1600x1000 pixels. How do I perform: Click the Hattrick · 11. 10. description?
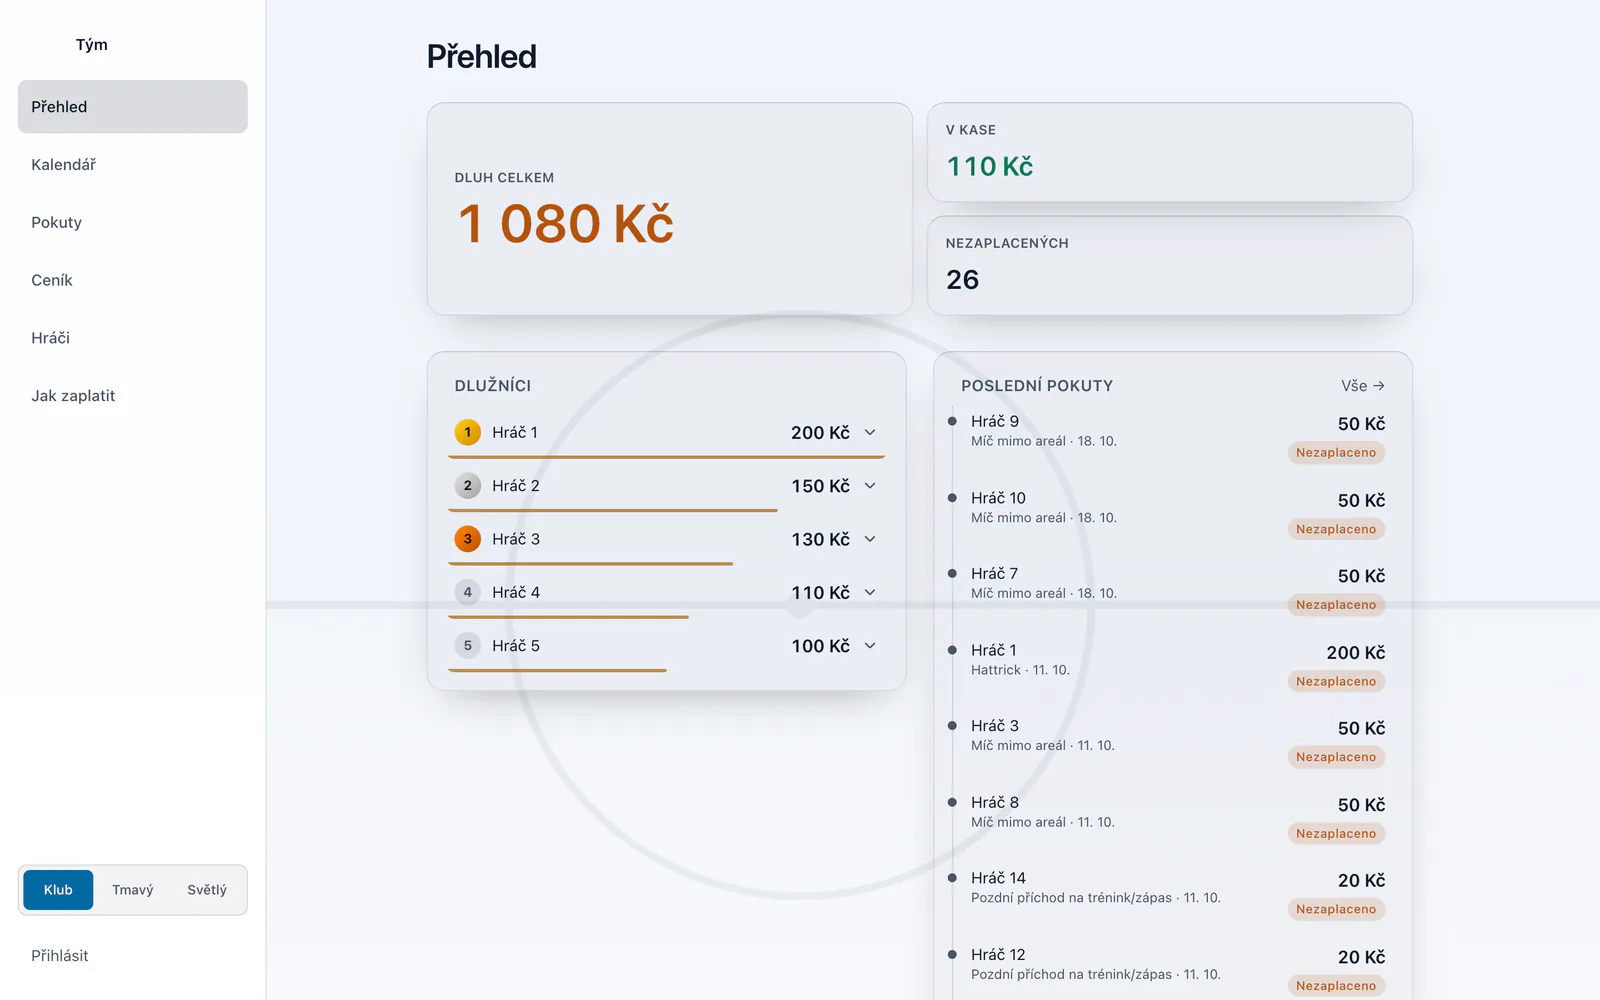pos(1020,670)
